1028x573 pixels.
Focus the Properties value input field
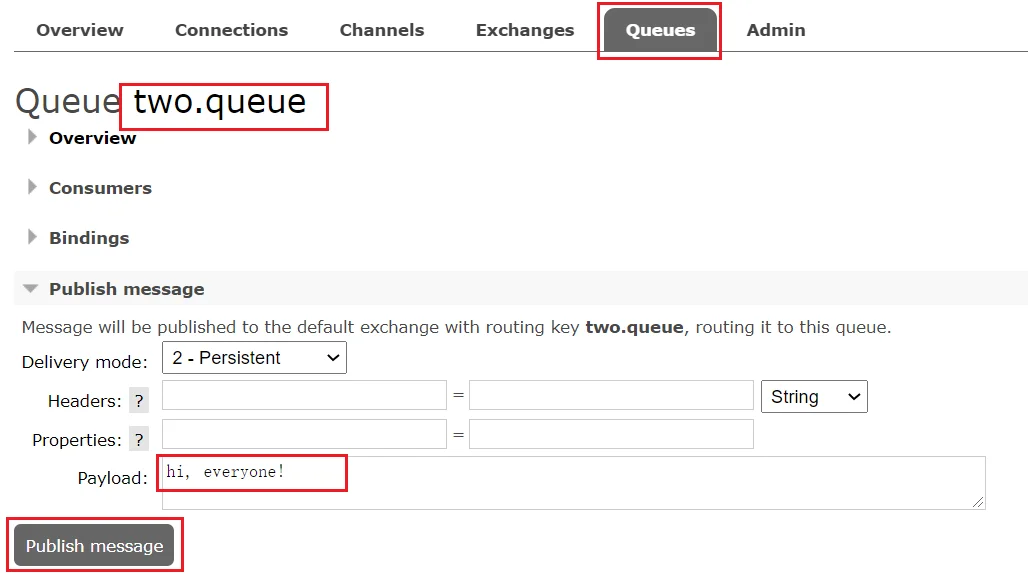pyautogui.click(x=611, y=434)
